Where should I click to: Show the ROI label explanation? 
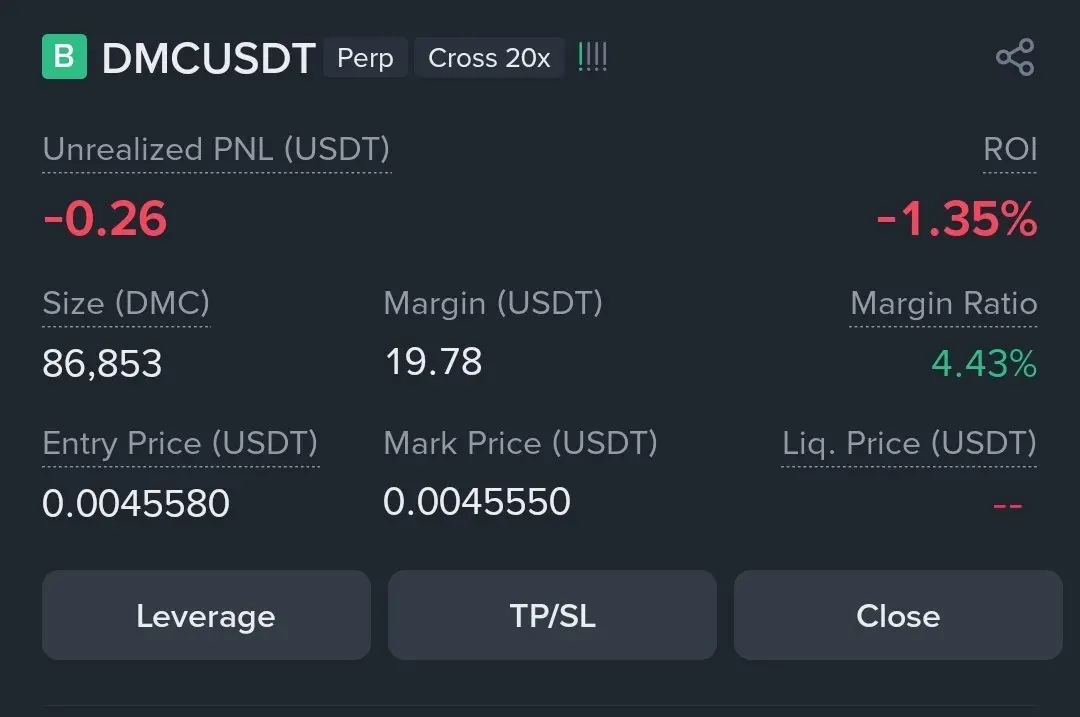pyautogui.click(x=1010, y=149)
